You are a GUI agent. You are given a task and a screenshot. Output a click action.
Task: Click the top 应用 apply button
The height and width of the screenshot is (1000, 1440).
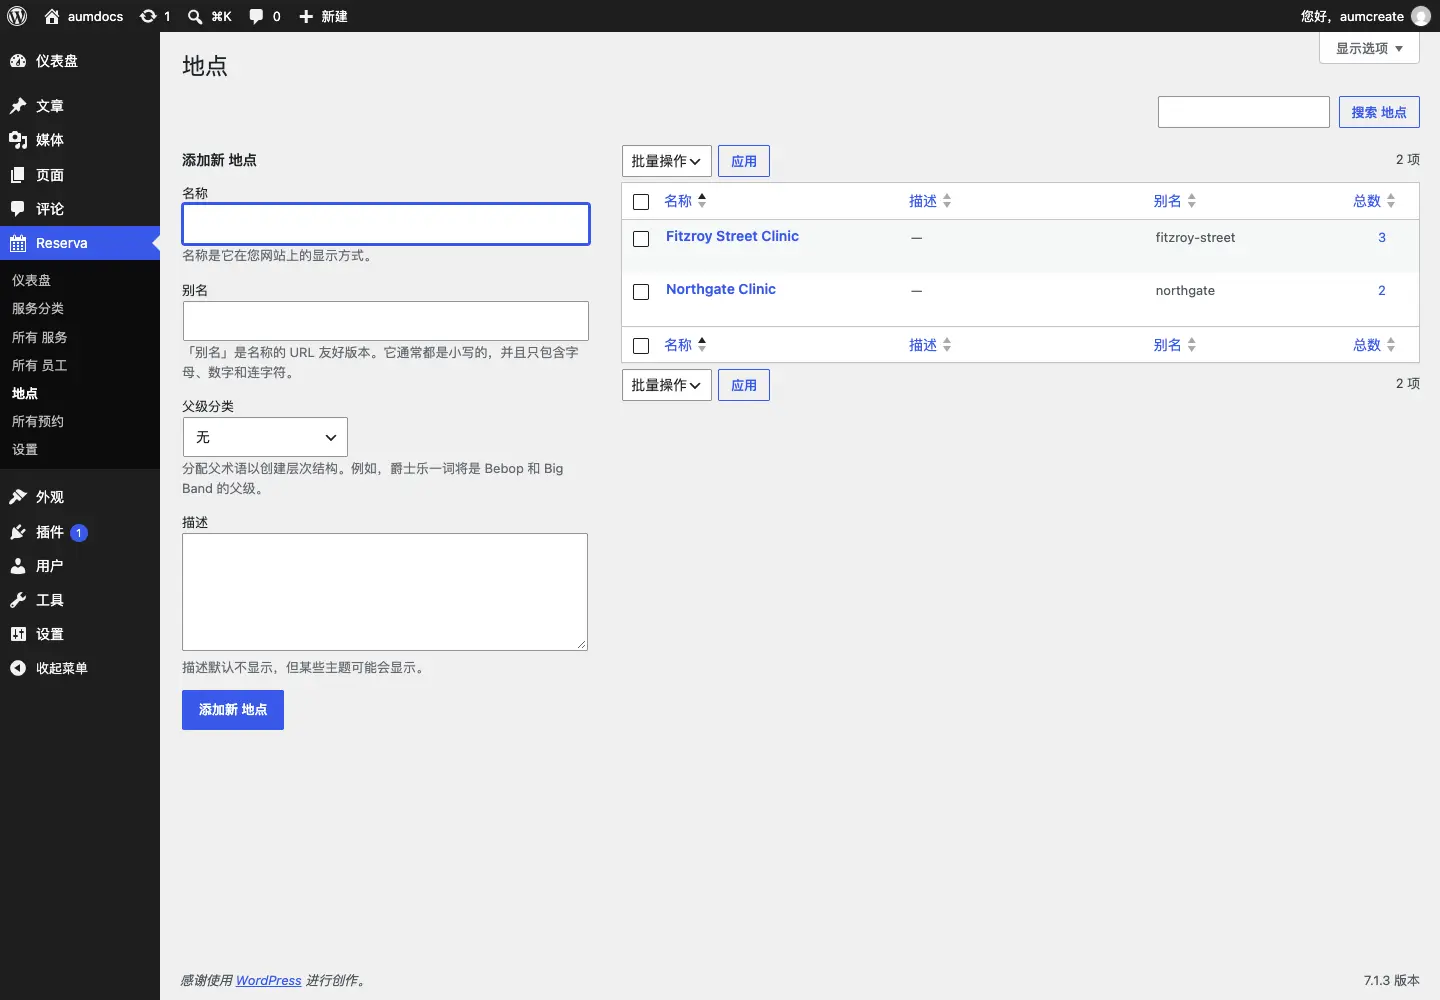[744, 161]
